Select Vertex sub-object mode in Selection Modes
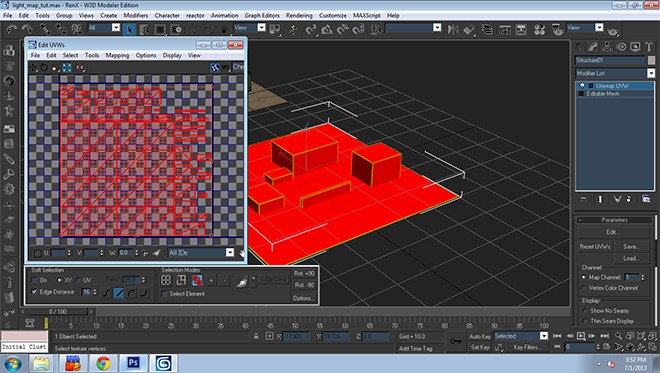This screenshot has width=660, height=373. pyautogui.click(x=165, y=280)
